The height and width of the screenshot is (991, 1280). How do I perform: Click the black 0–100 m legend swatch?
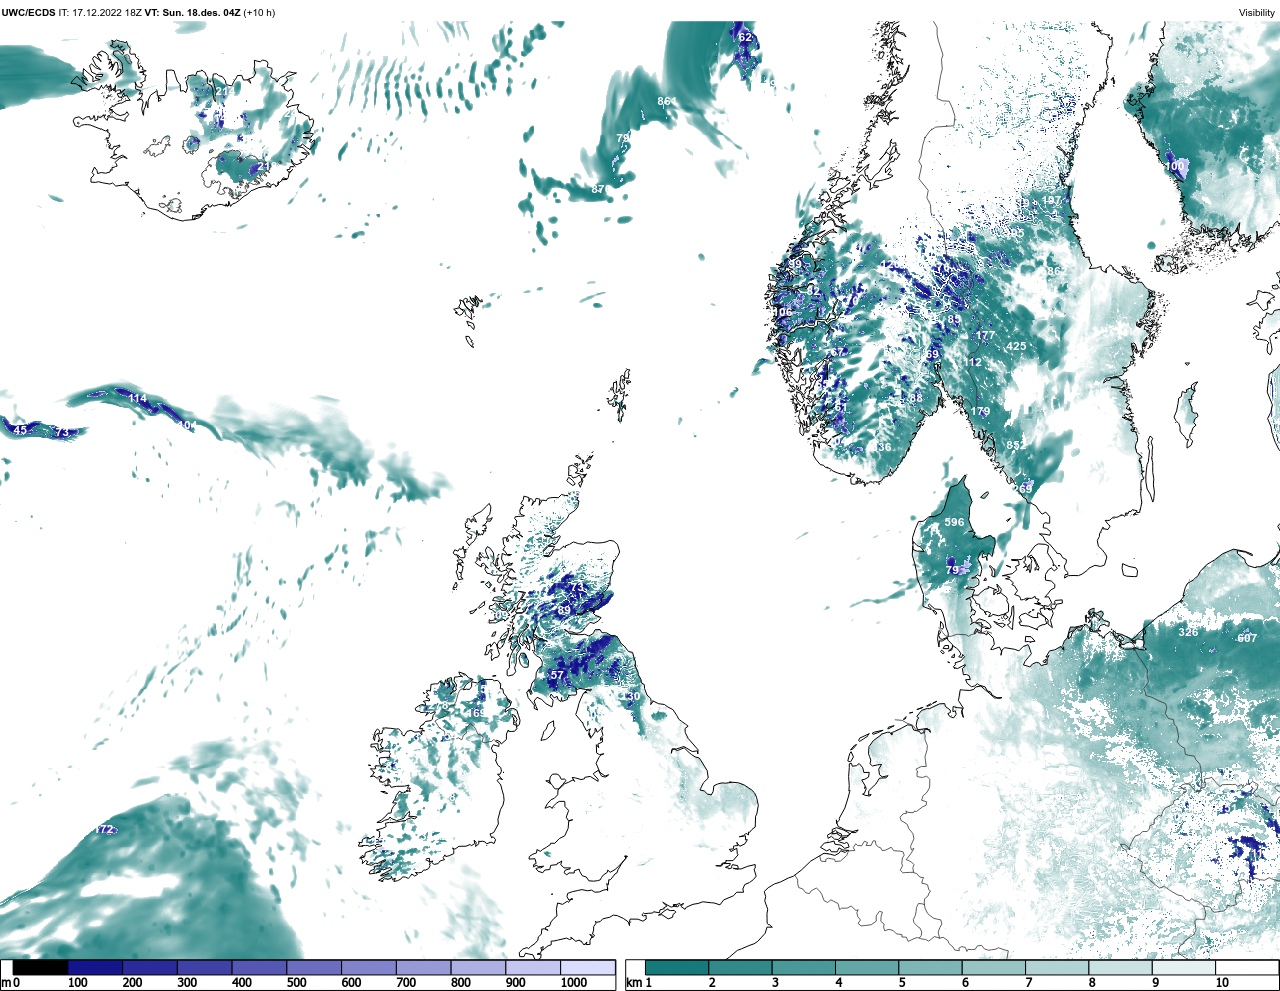click(41, 968)
